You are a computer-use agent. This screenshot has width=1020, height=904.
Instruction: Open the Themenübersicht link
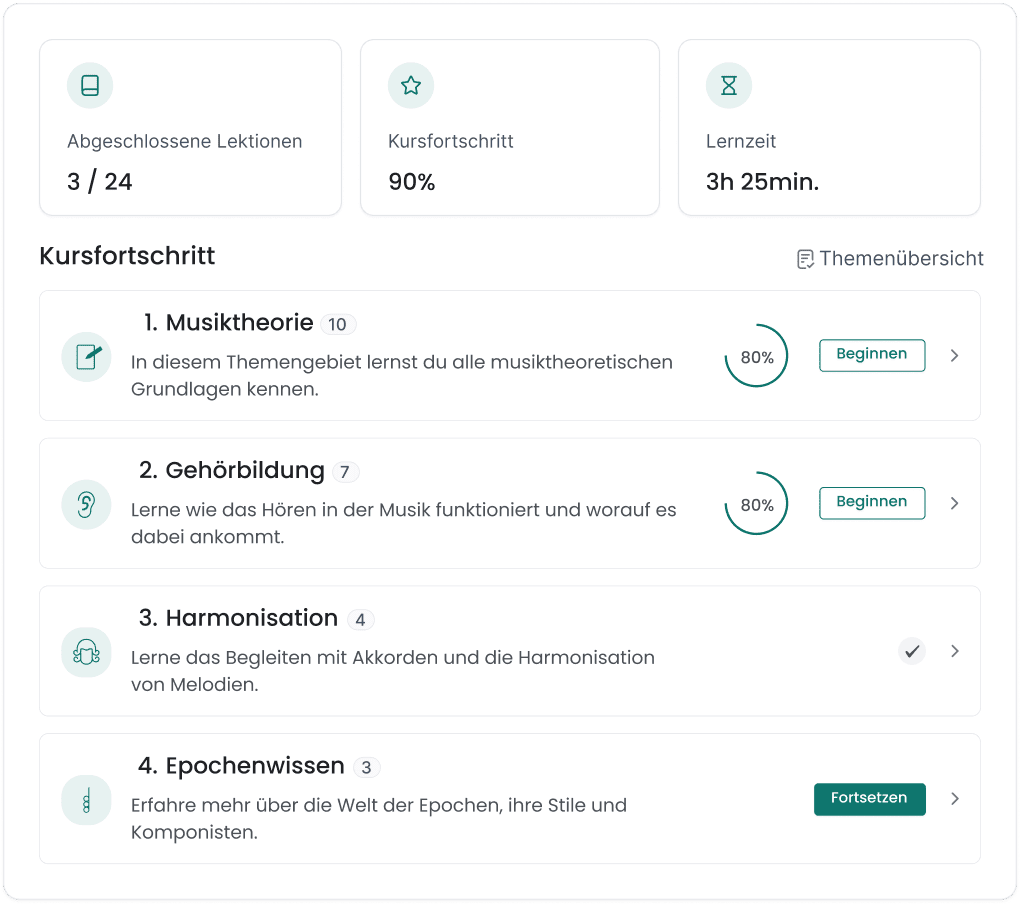click(900, 257)
